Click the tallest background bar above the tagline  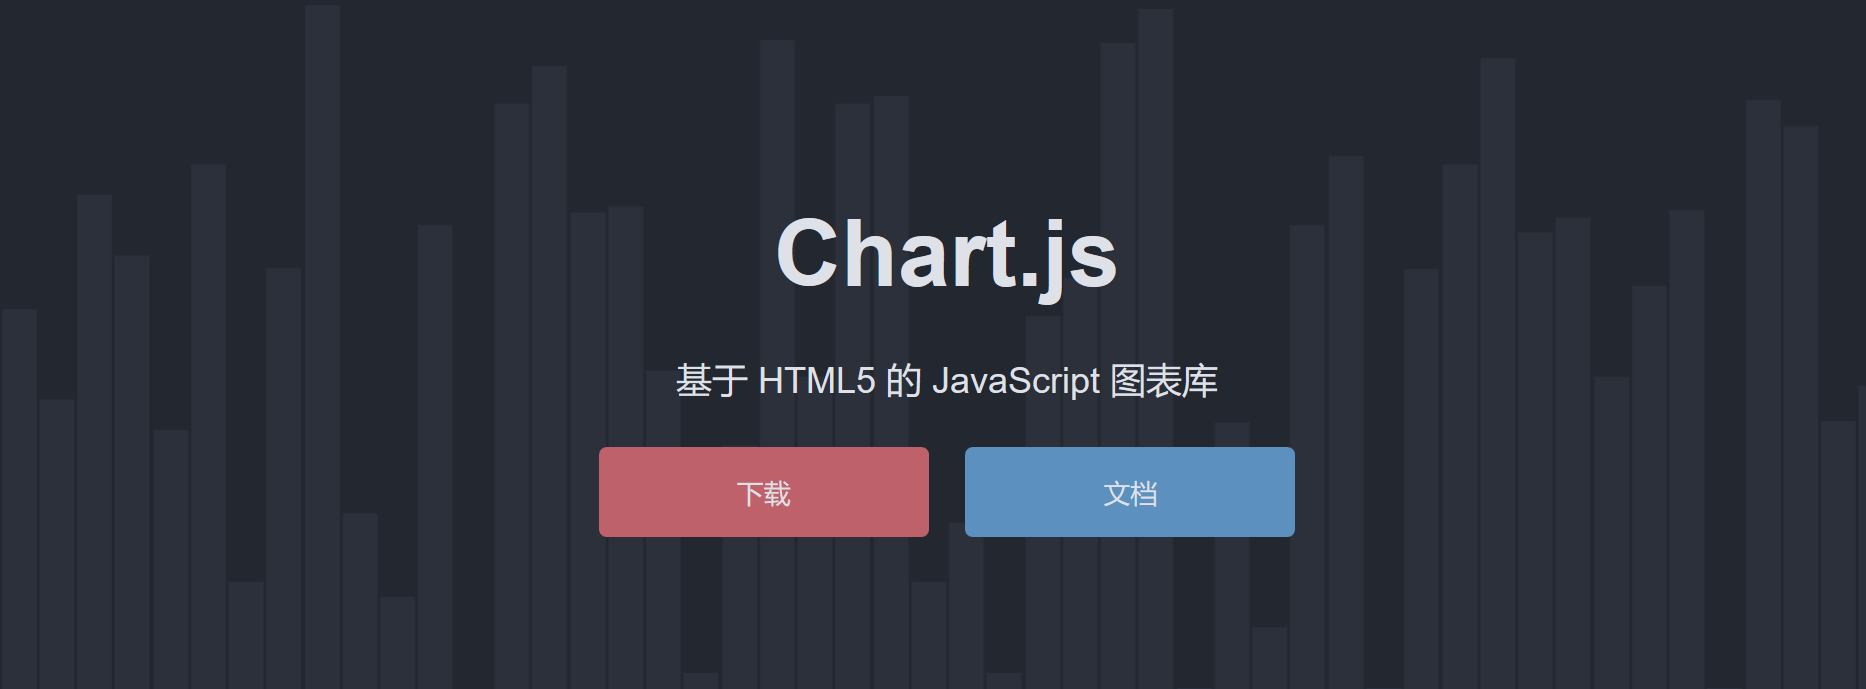(1155, 150)
